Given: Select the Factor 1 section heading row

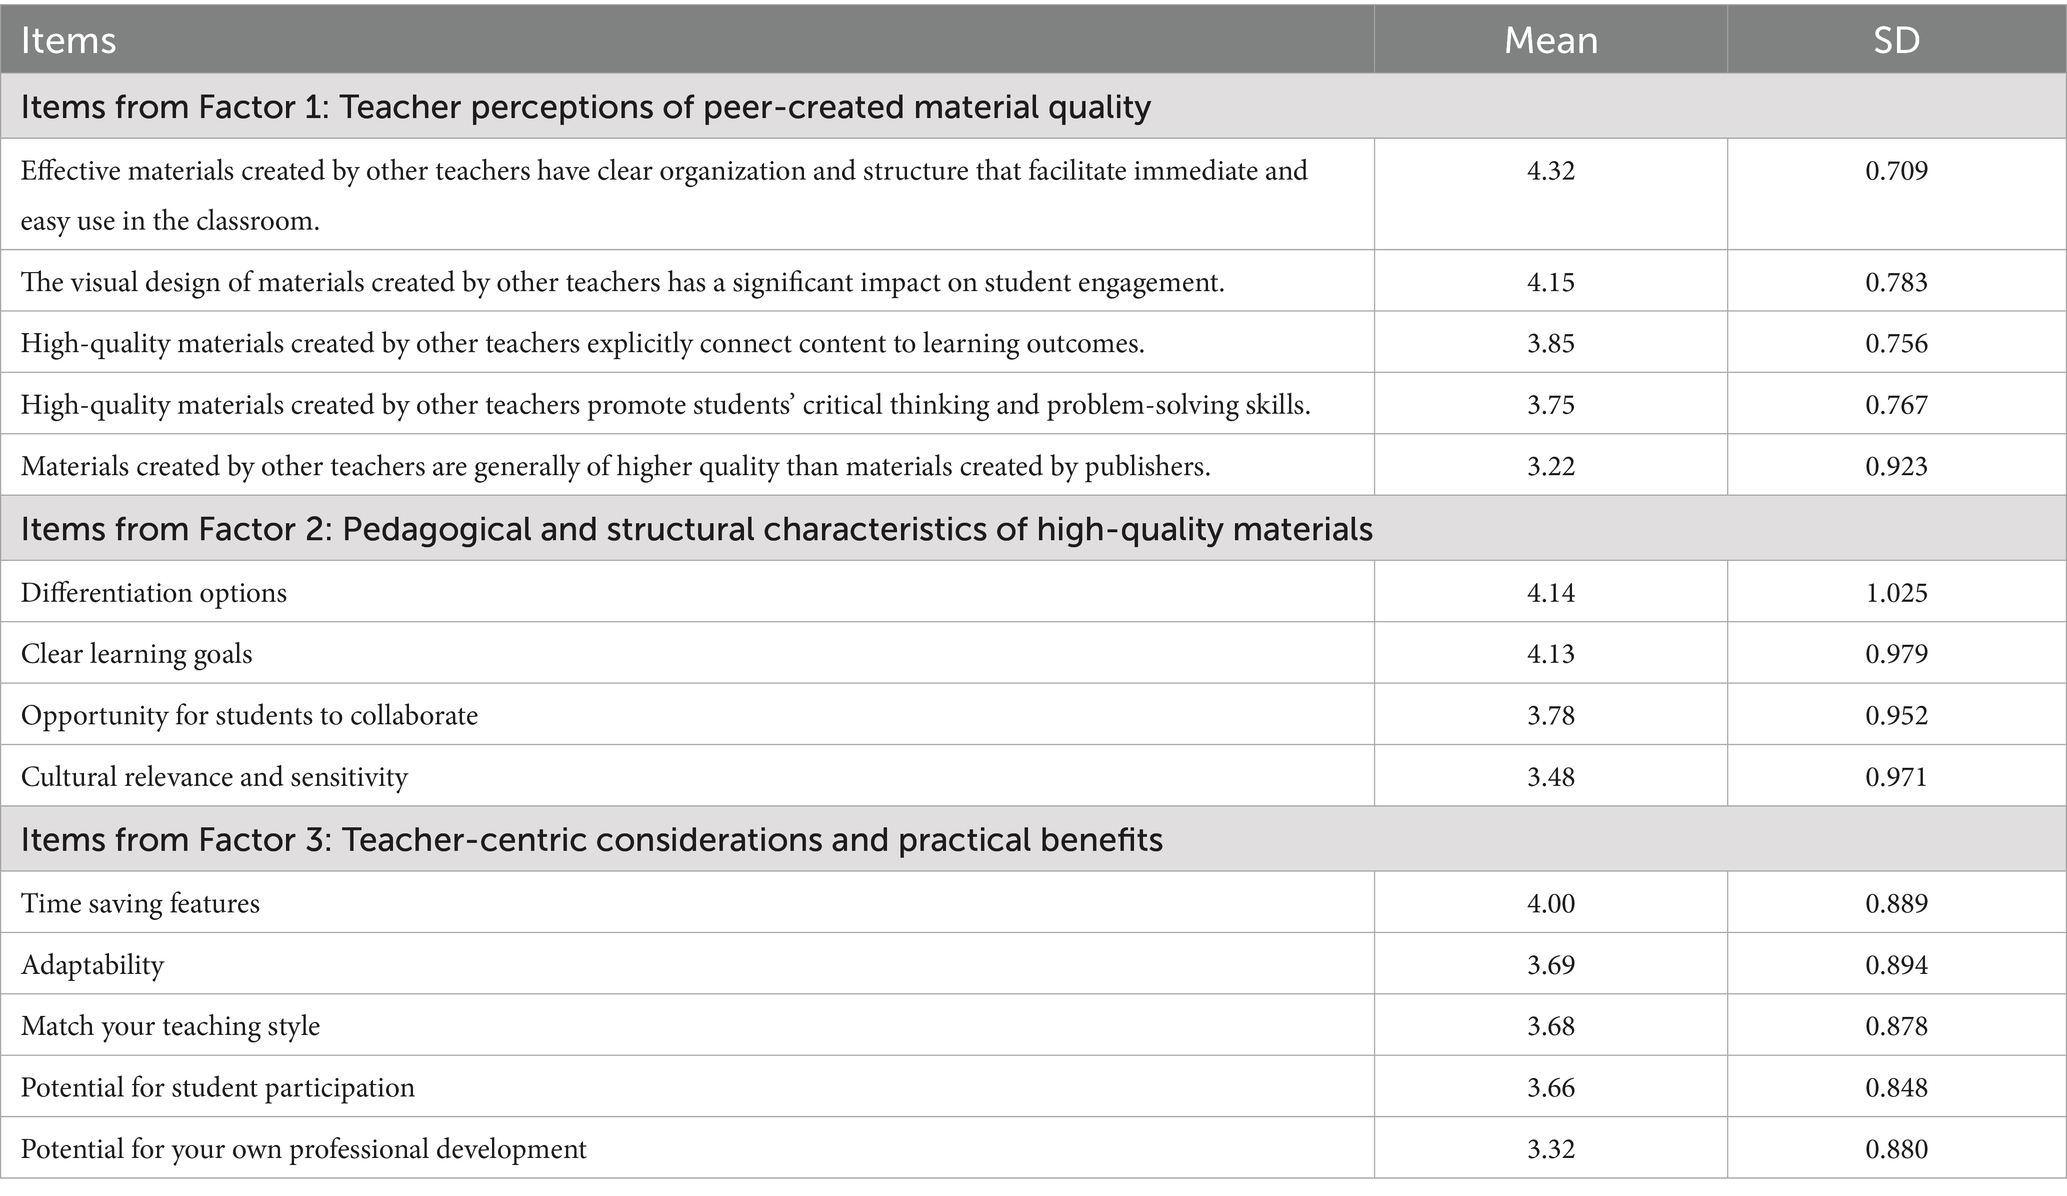Looking at the screenshot, I should click(x=1033, y=106).
